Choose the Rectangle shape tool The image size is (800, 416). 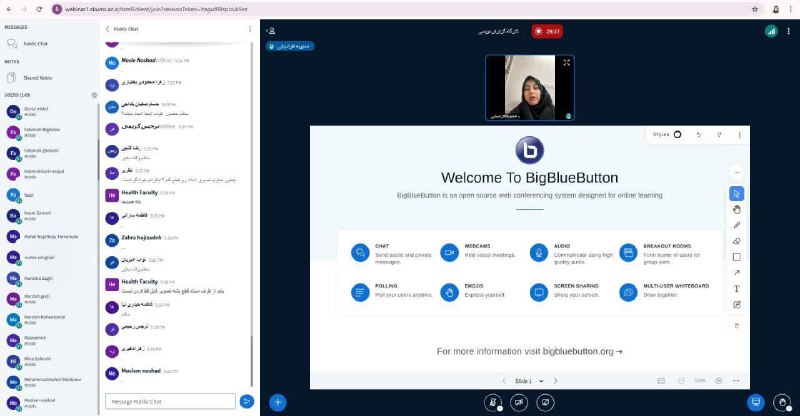[736, 257]
